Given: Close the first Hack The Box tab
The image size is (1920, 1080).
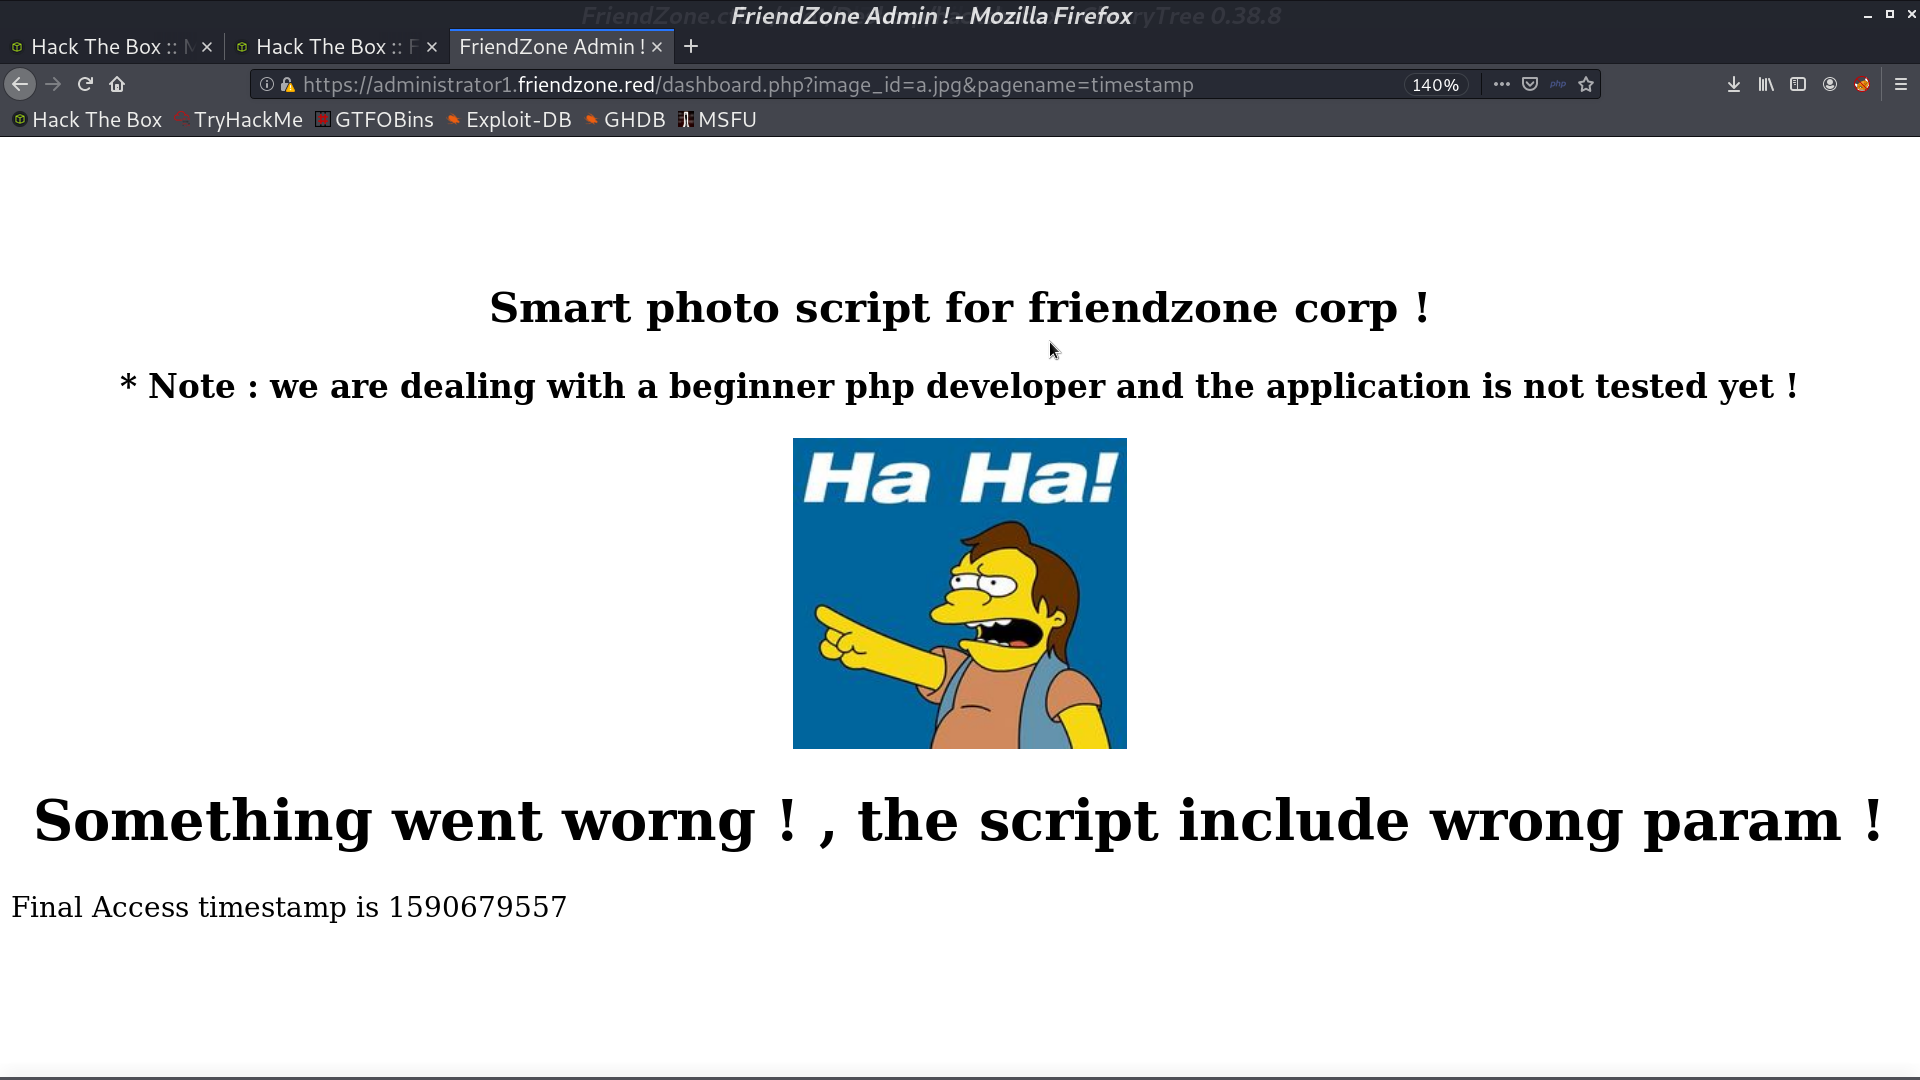Looking at the screenshot, I should pyautogui.click(x=207, y=47).
